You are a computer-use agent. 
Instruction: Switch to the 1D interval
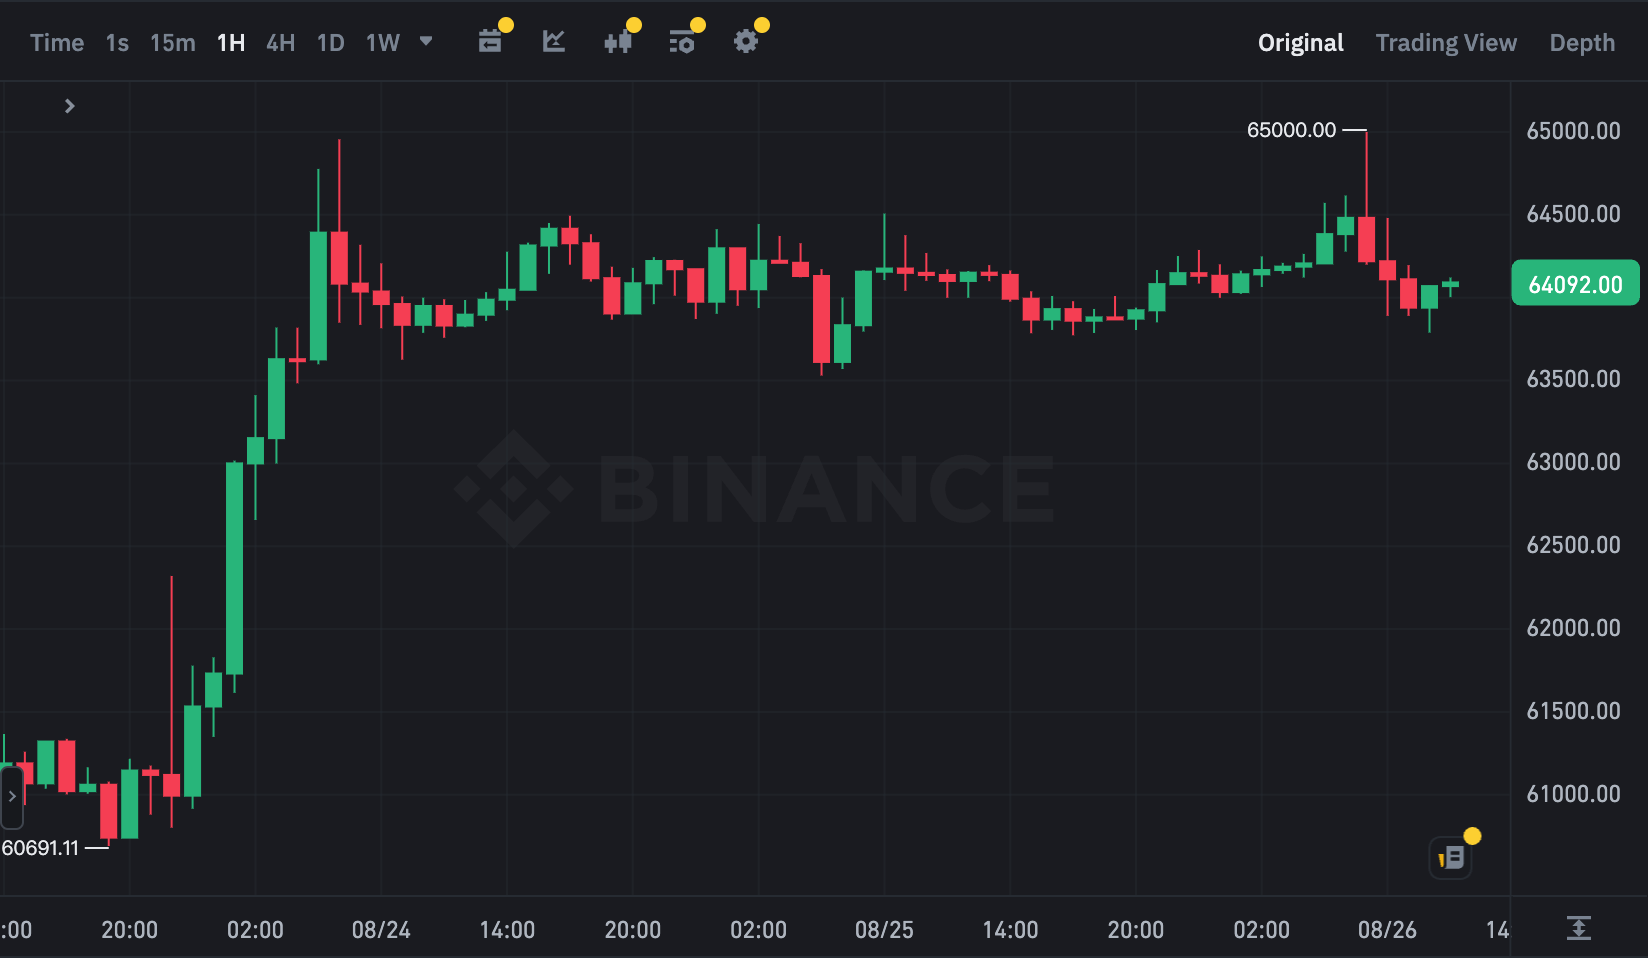tap(331, 43)
